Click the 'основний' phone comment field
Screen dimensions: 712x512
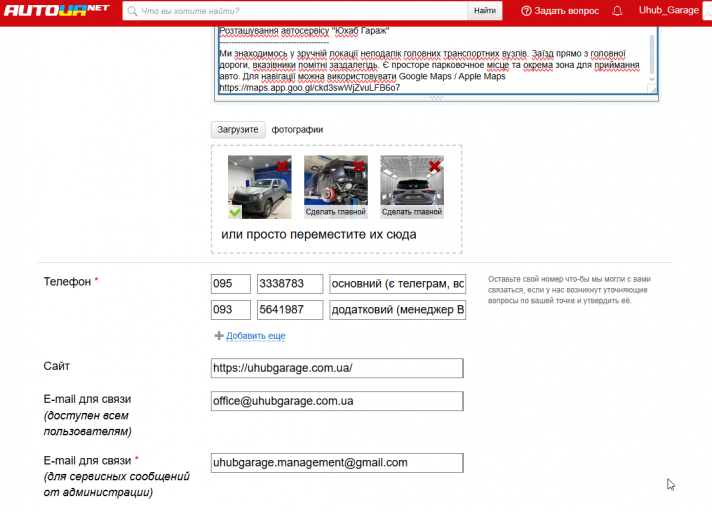pyautogui.click(x=398, y=284)
